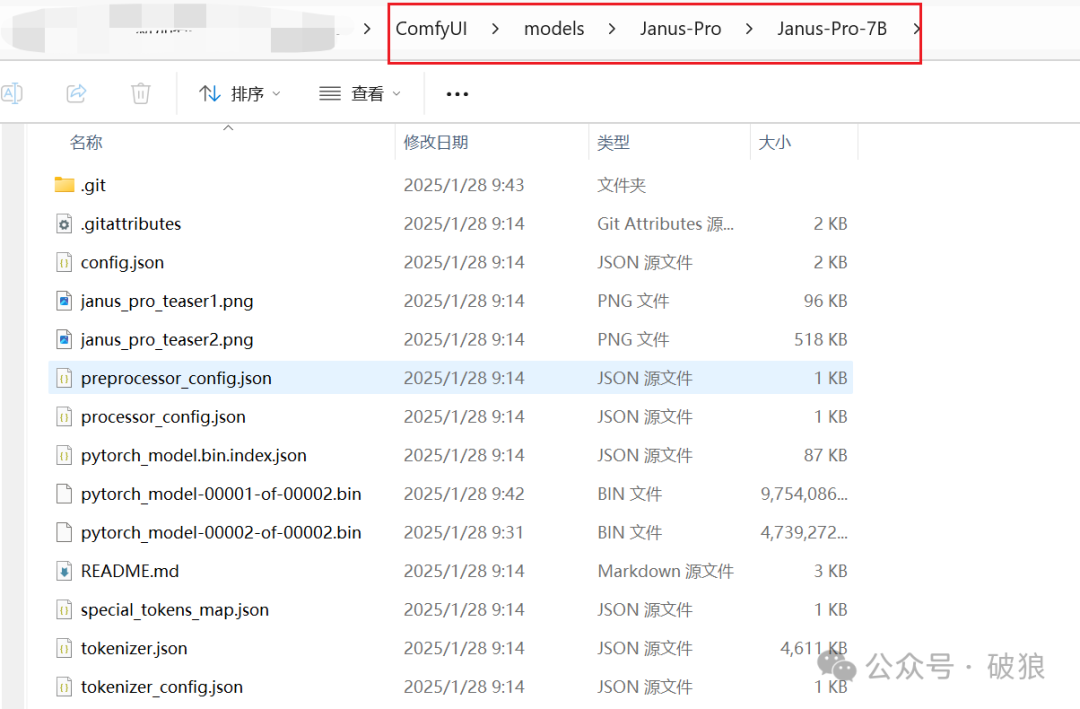Click special_tokens_map.json file name
This screenshot has height=709, width=1080.
click(175, 610)
